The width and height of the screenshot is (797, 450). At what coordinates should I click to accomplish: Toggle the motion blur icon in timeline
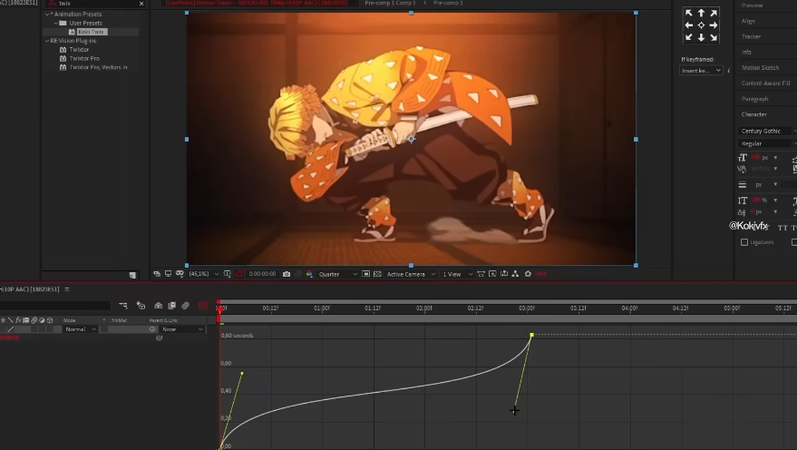[186, 306]
